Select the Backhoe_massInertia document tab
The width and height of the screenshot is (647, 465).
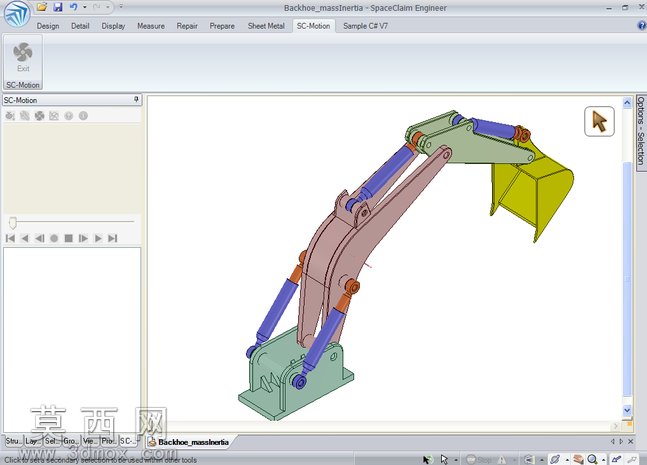[x=189, y=442]
